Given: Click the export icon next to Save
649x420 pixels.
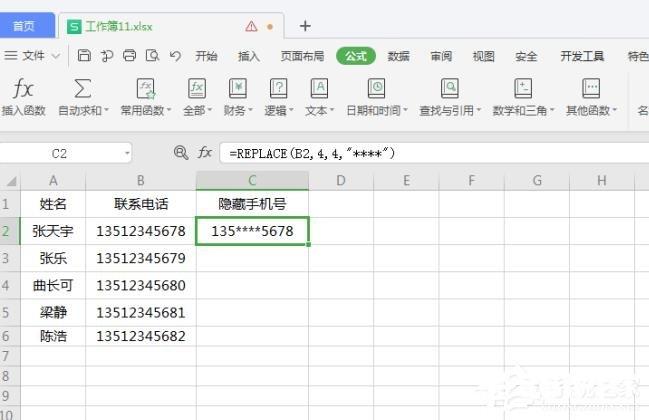Looking at the screenshot, I should click(107, 55).
